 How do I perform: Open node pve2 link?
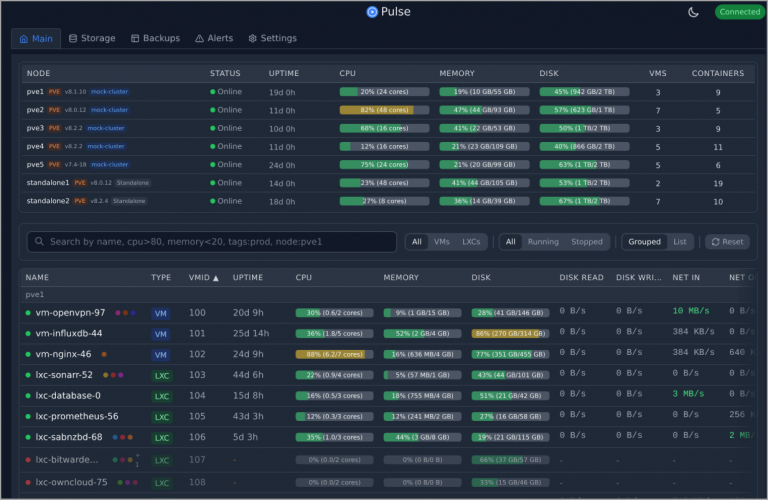point(35,110)
